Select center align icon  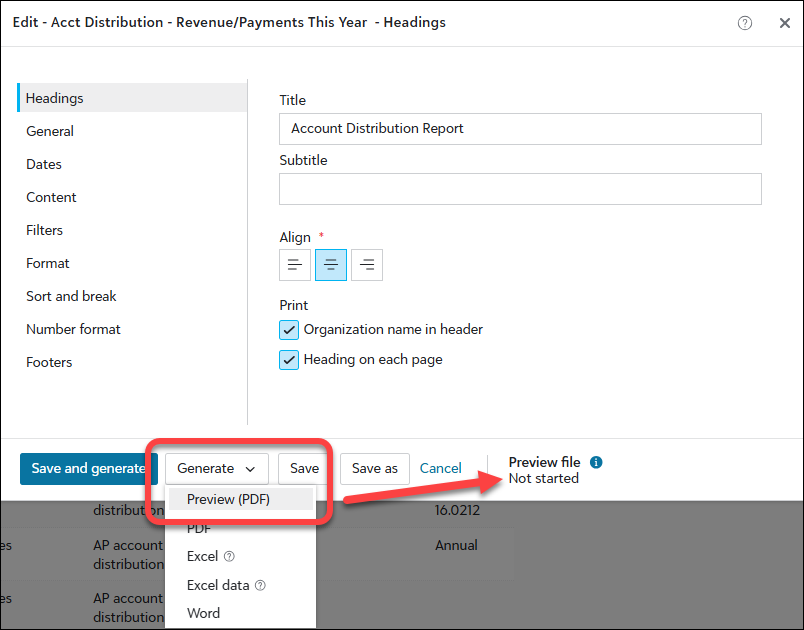[331, 265]
